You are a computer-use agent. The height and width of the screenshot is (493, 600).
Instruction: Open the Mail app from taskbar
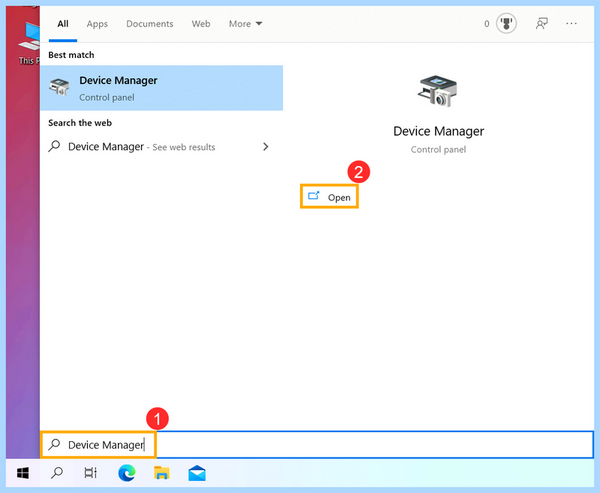coord(197,473)
